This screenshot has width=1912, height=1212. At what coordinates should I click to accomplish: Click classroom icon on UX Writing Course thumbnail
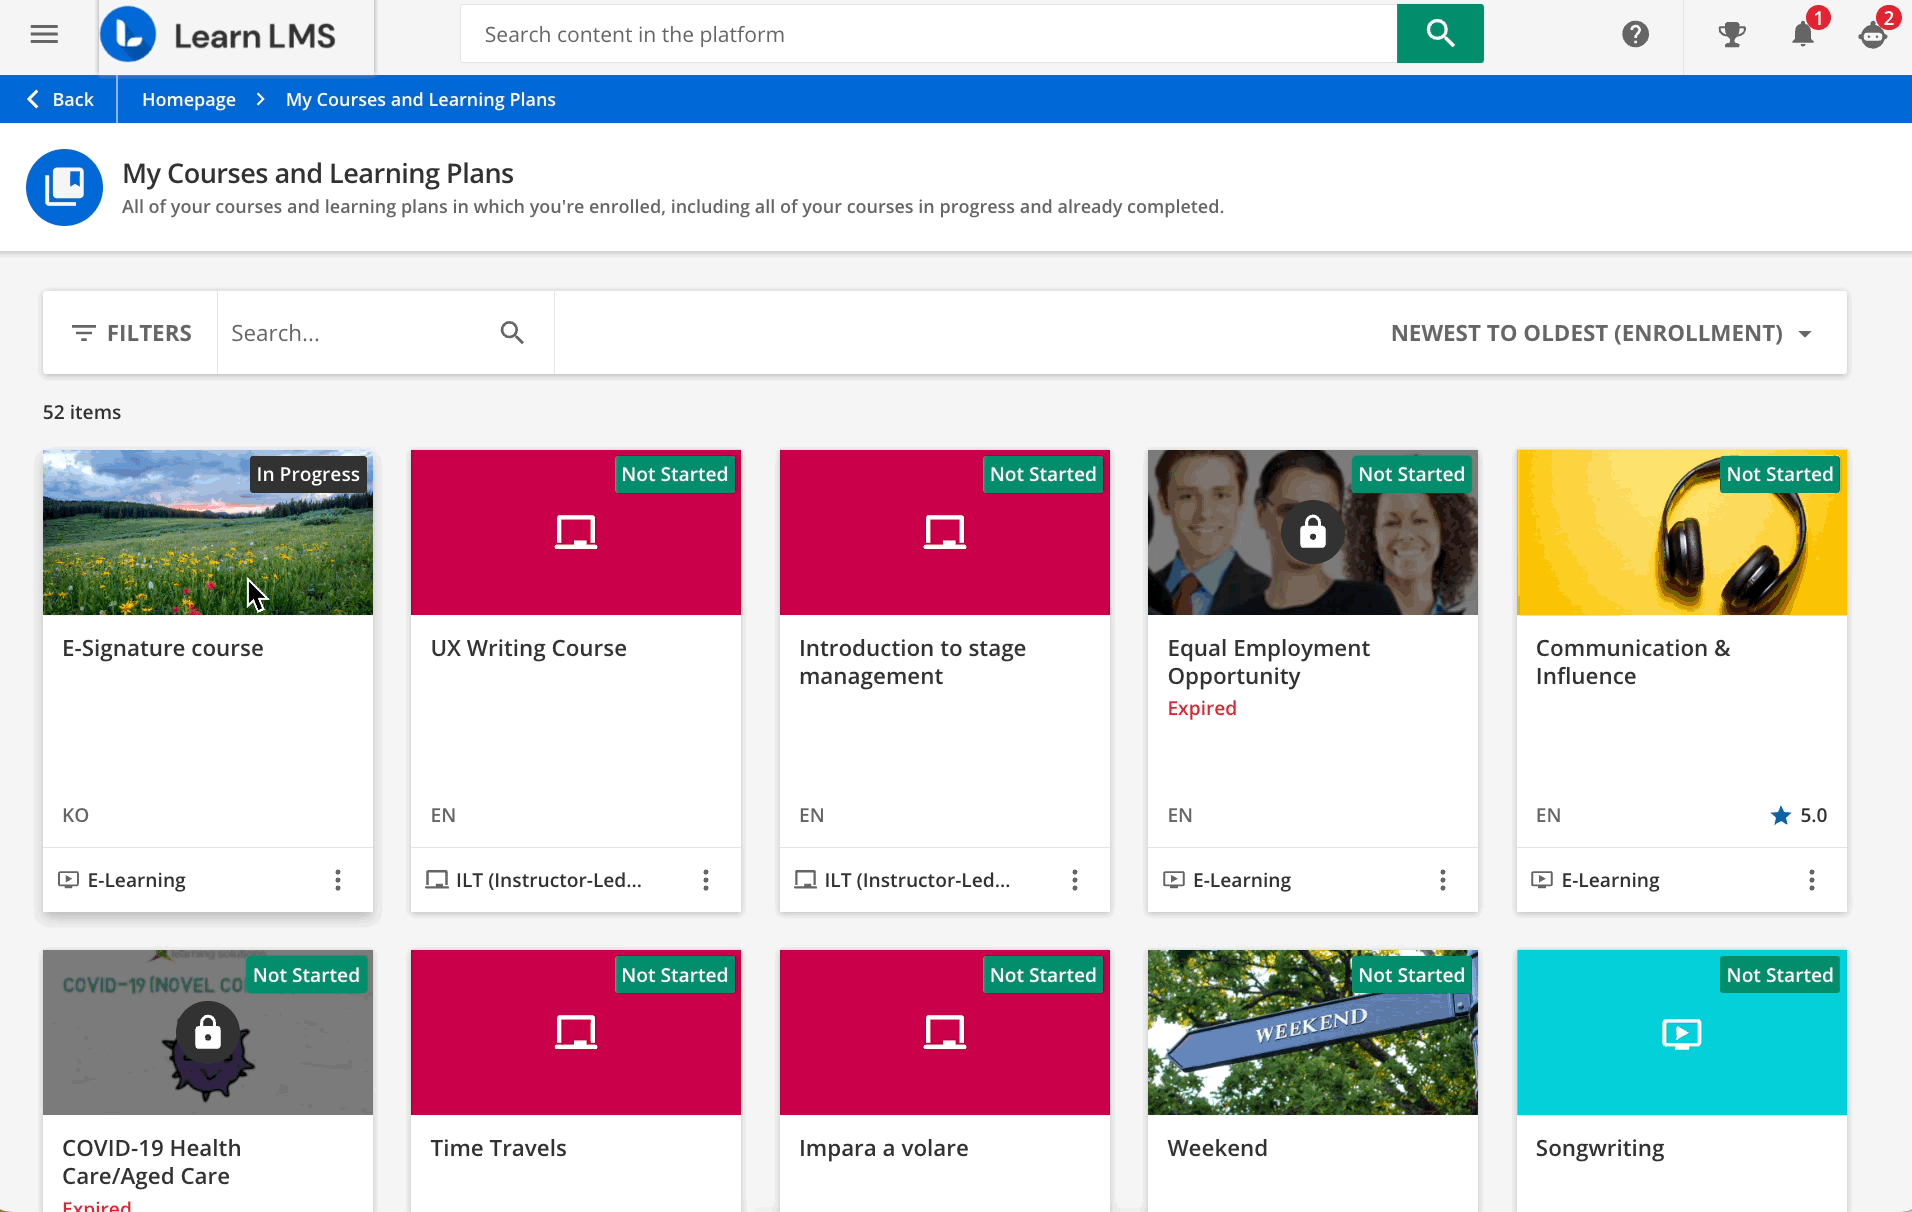[x=576, y=532]
